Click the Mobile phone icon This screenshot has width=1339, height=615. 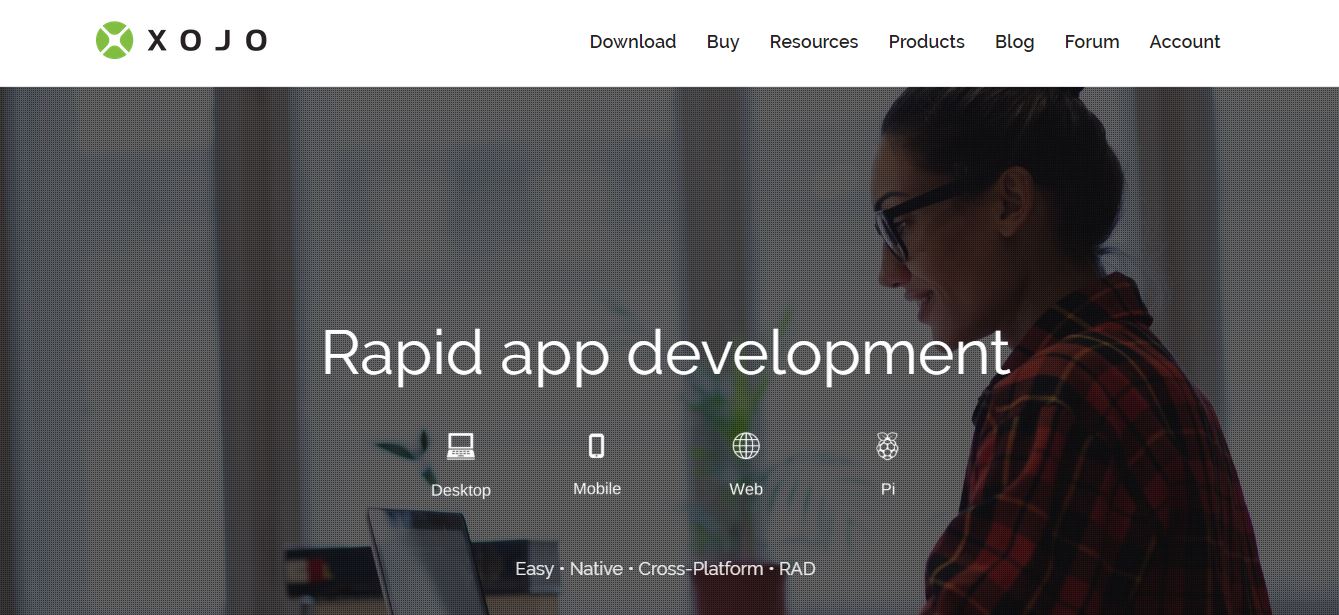coord(597,445)
